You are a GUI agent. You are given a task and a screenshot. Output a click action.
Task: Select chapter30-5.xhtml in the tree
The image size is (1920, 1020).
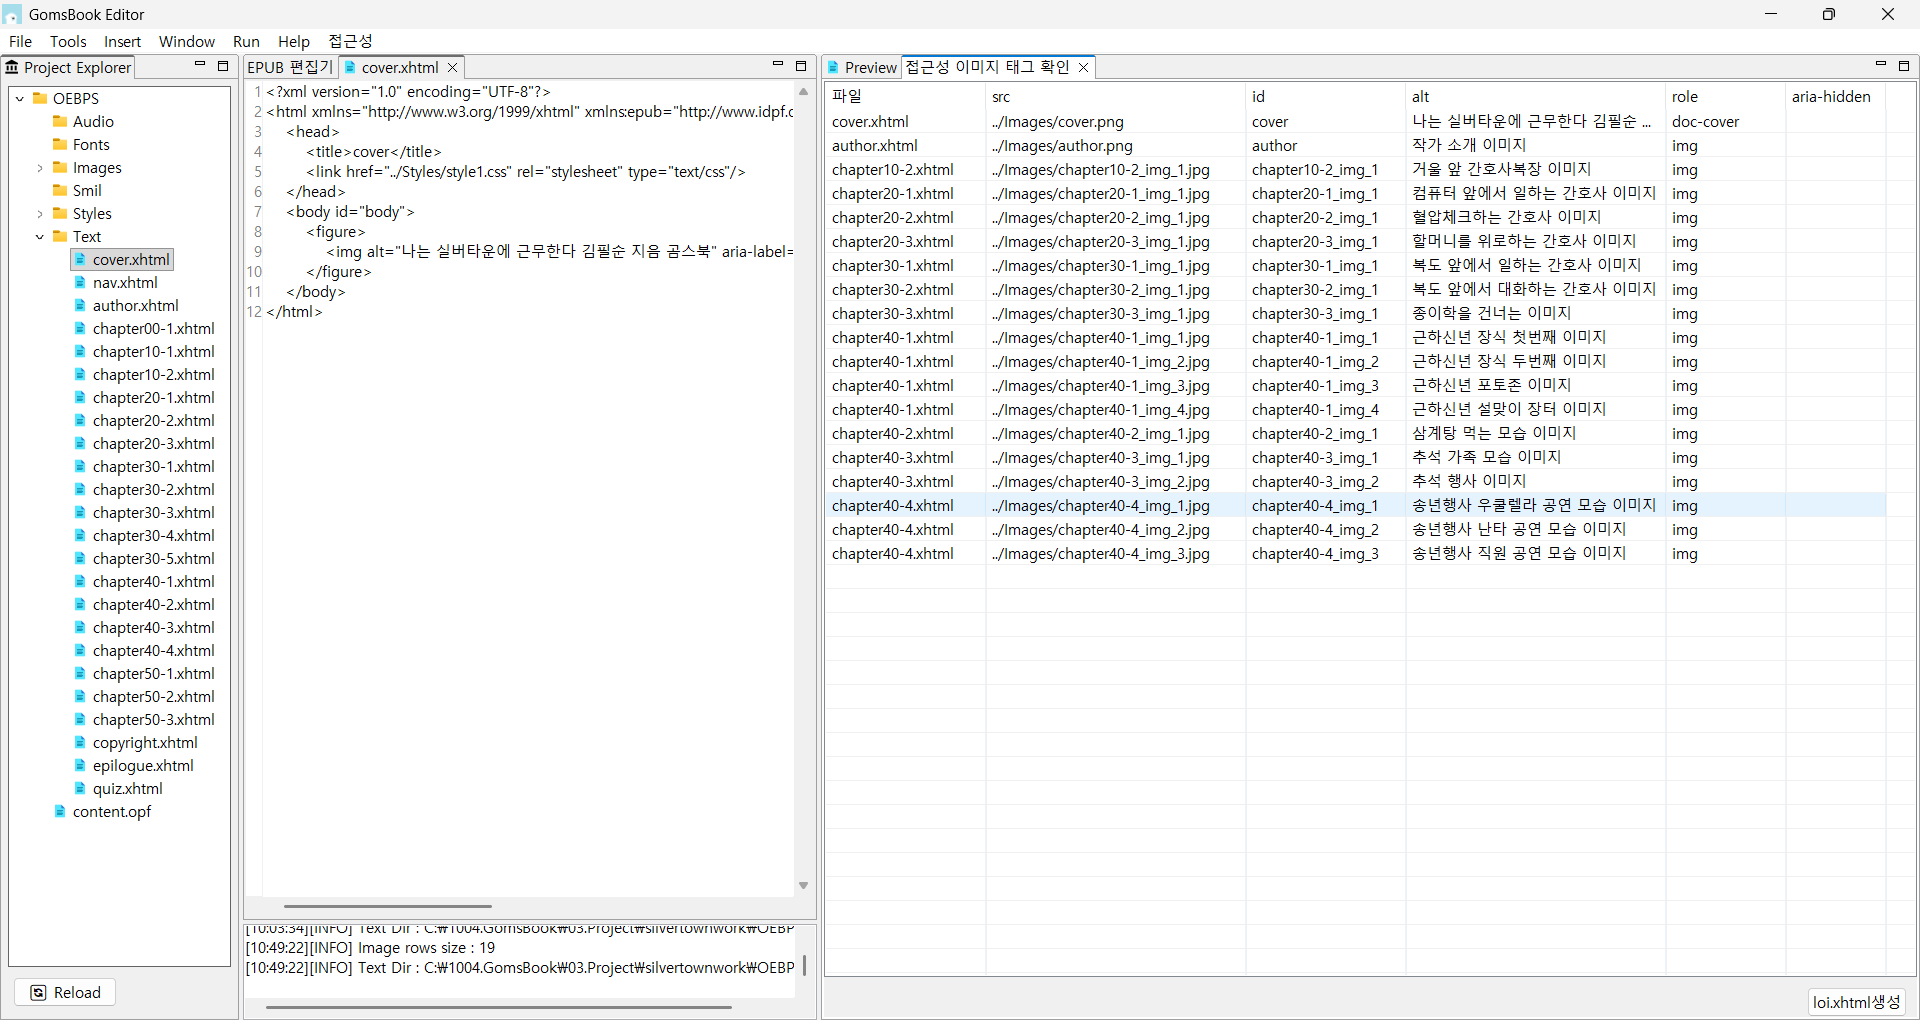coord(153,558)
